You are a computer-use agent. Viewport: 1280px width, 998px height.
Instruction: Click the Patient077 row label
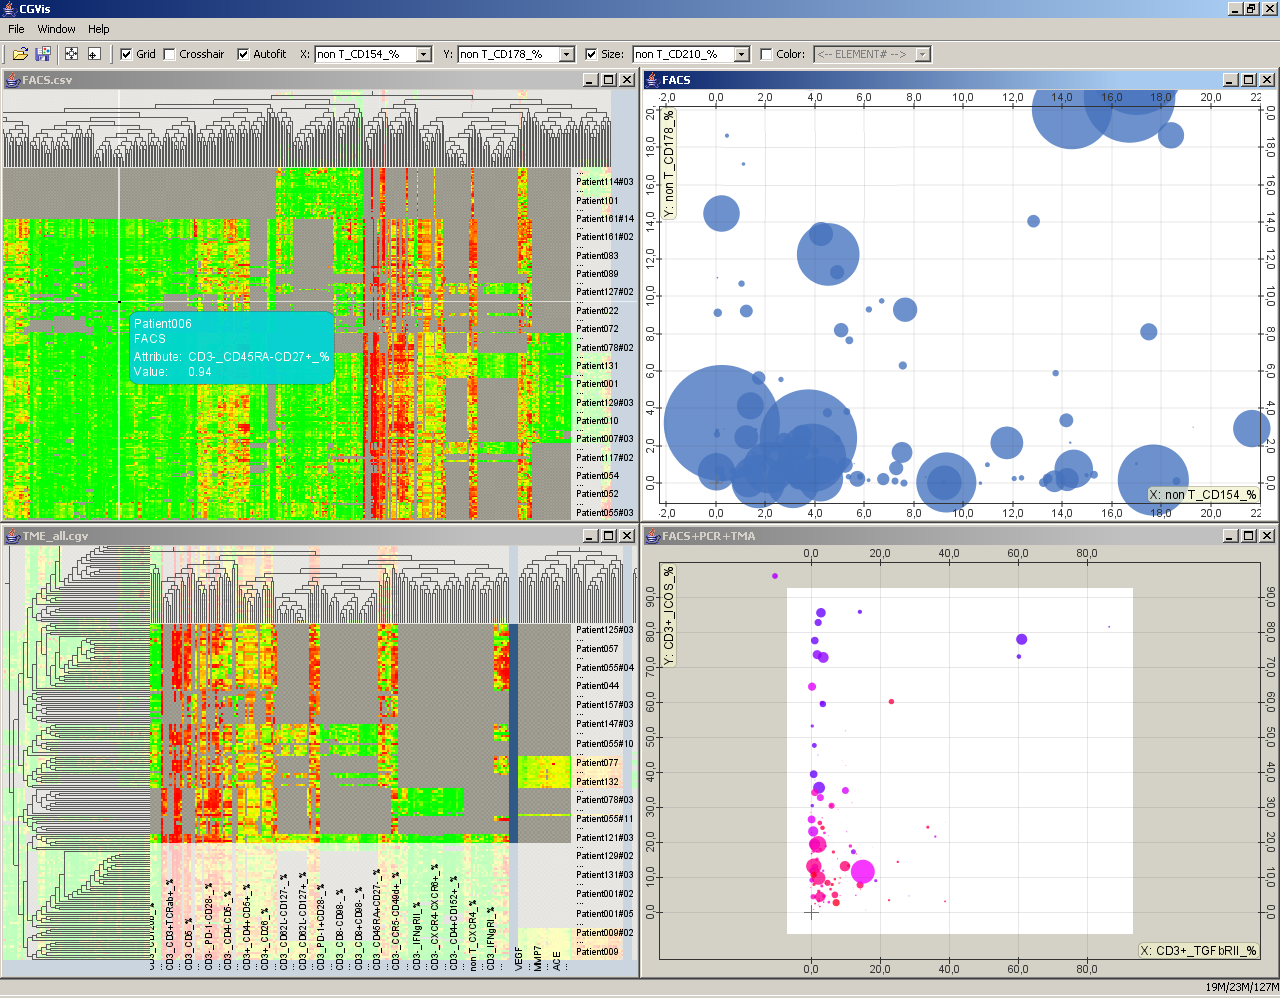pos(597,763)
